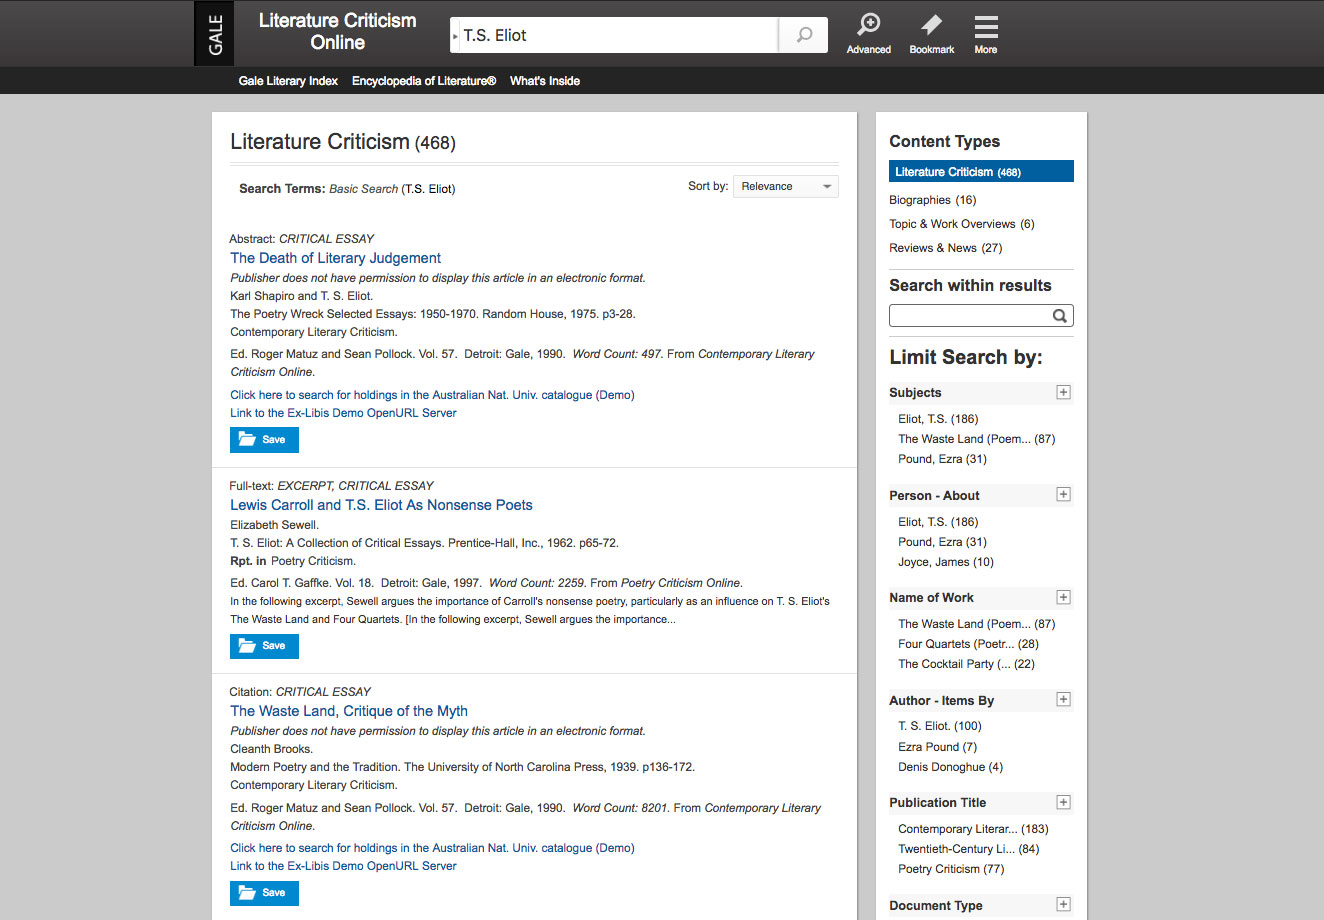Expand Author - Items By plus icon
The width and height of the screenshot is (1324, 920).
[1063, 699]
